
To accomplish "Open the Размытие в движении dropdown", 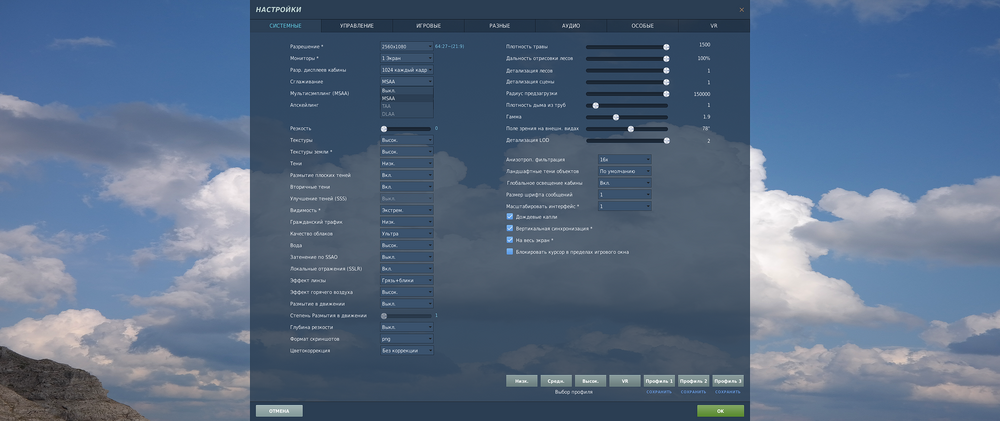I will click(x=407, y=304).
